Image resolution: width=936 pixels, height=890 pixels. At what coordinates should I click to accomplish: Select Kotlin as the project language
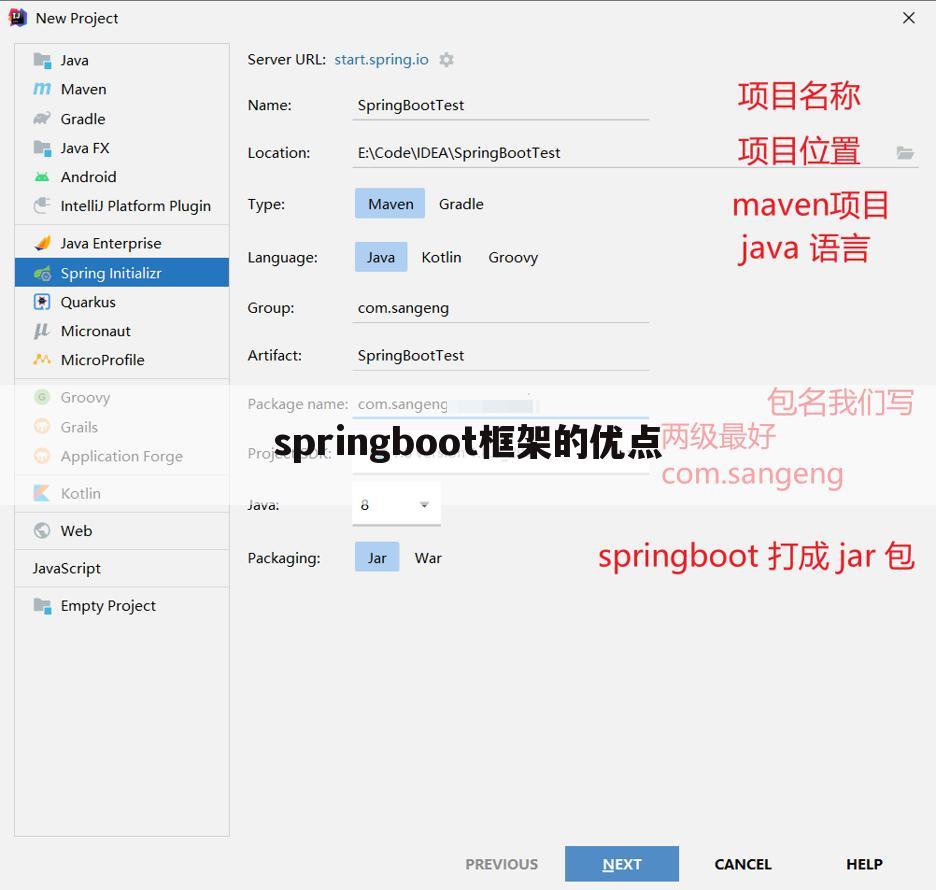441,257
